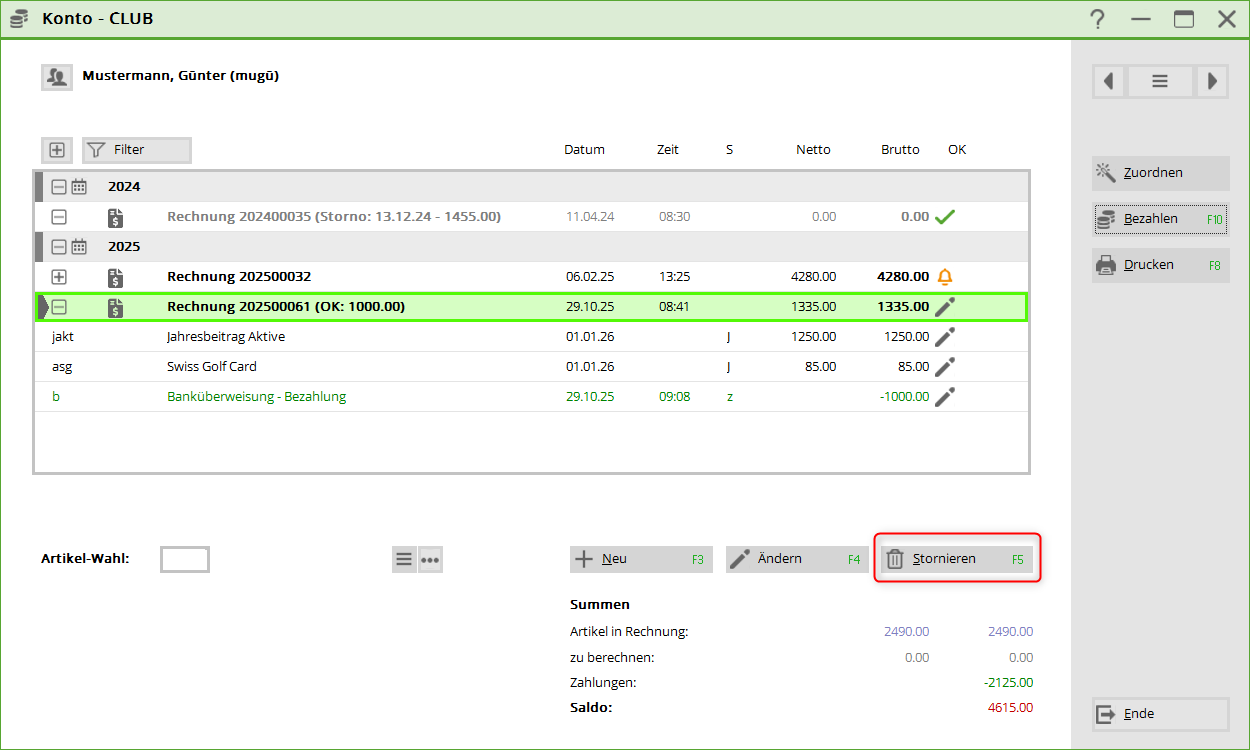The height and width of the screenshot is (750, 1250).
Task: Click the bell icon on Rechnung 202500032
Action: coord(944,277)
